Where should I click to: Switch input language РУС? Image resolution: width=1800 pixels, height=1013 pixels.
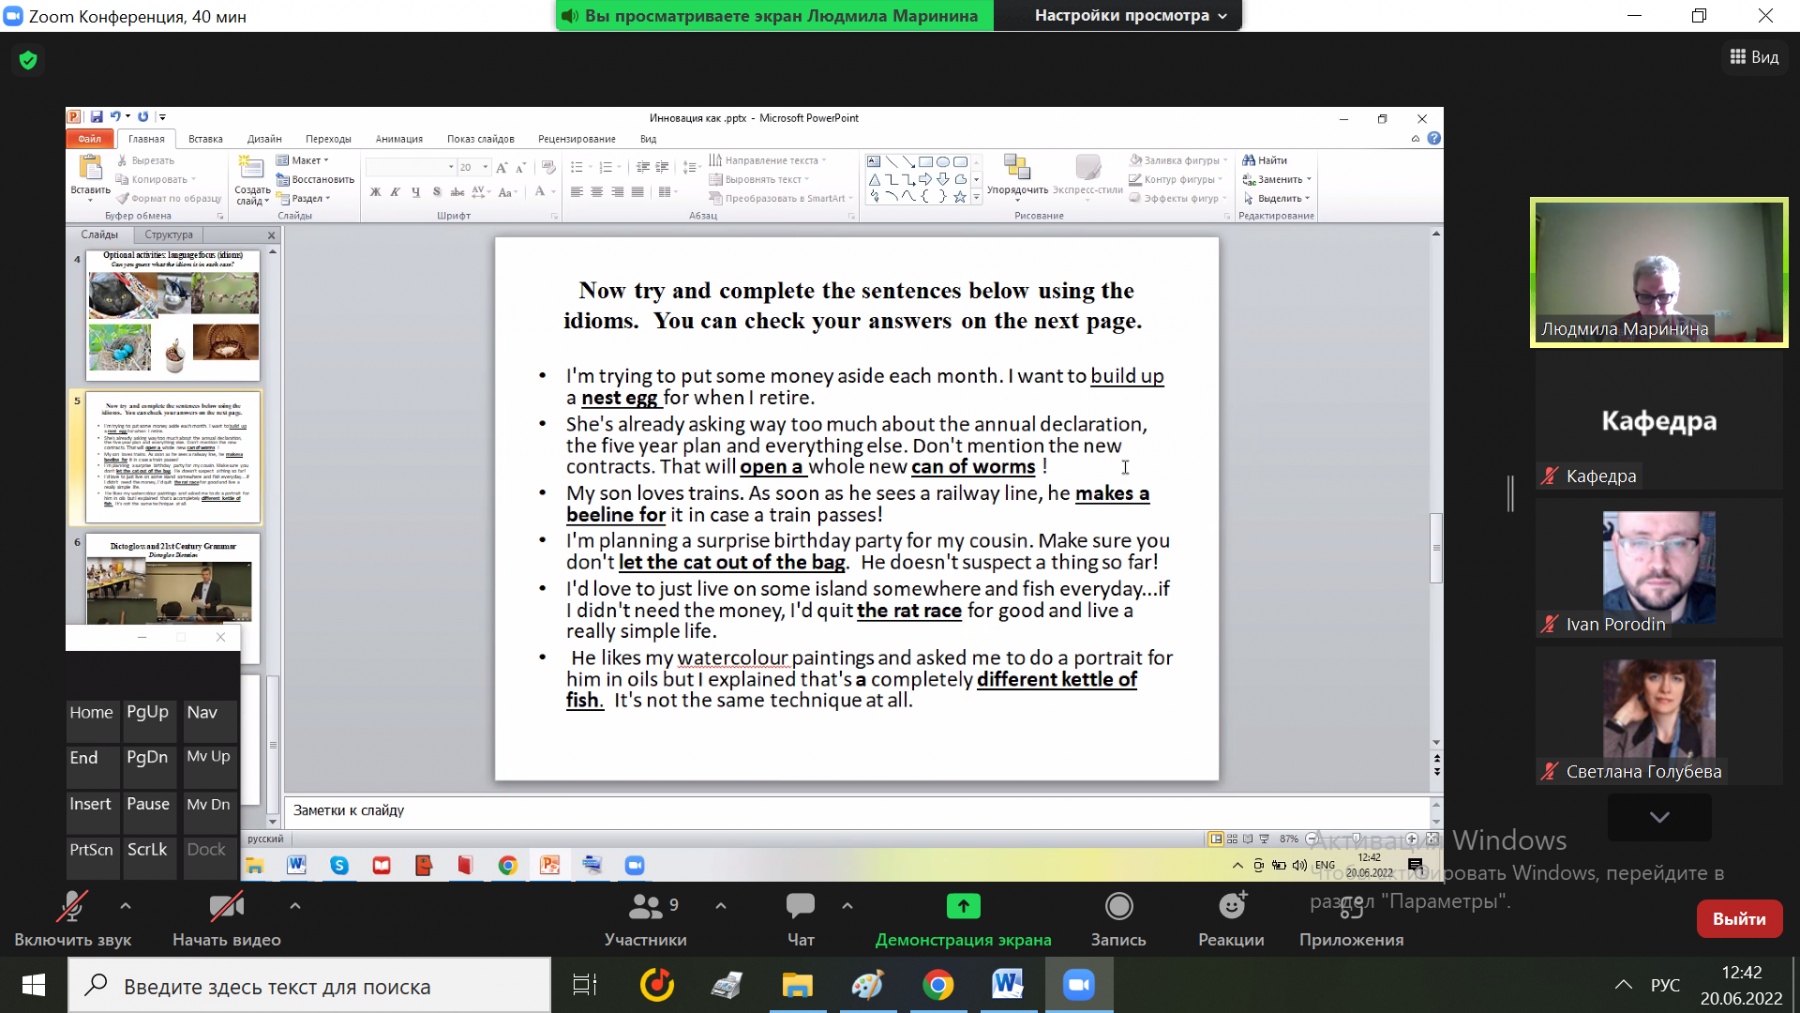click(1665, 986)
